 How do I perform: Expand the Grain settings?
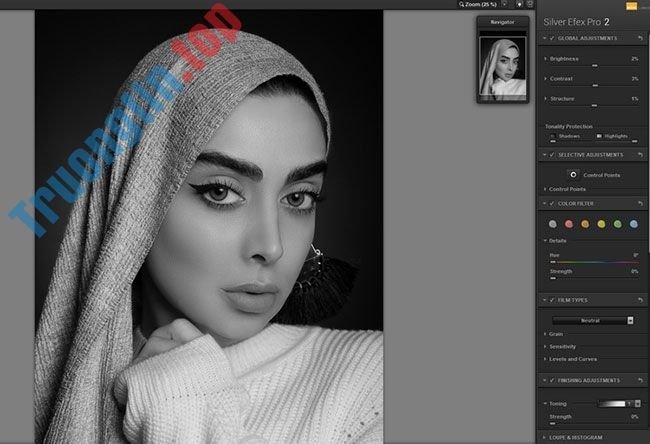[x=545, y=334]
